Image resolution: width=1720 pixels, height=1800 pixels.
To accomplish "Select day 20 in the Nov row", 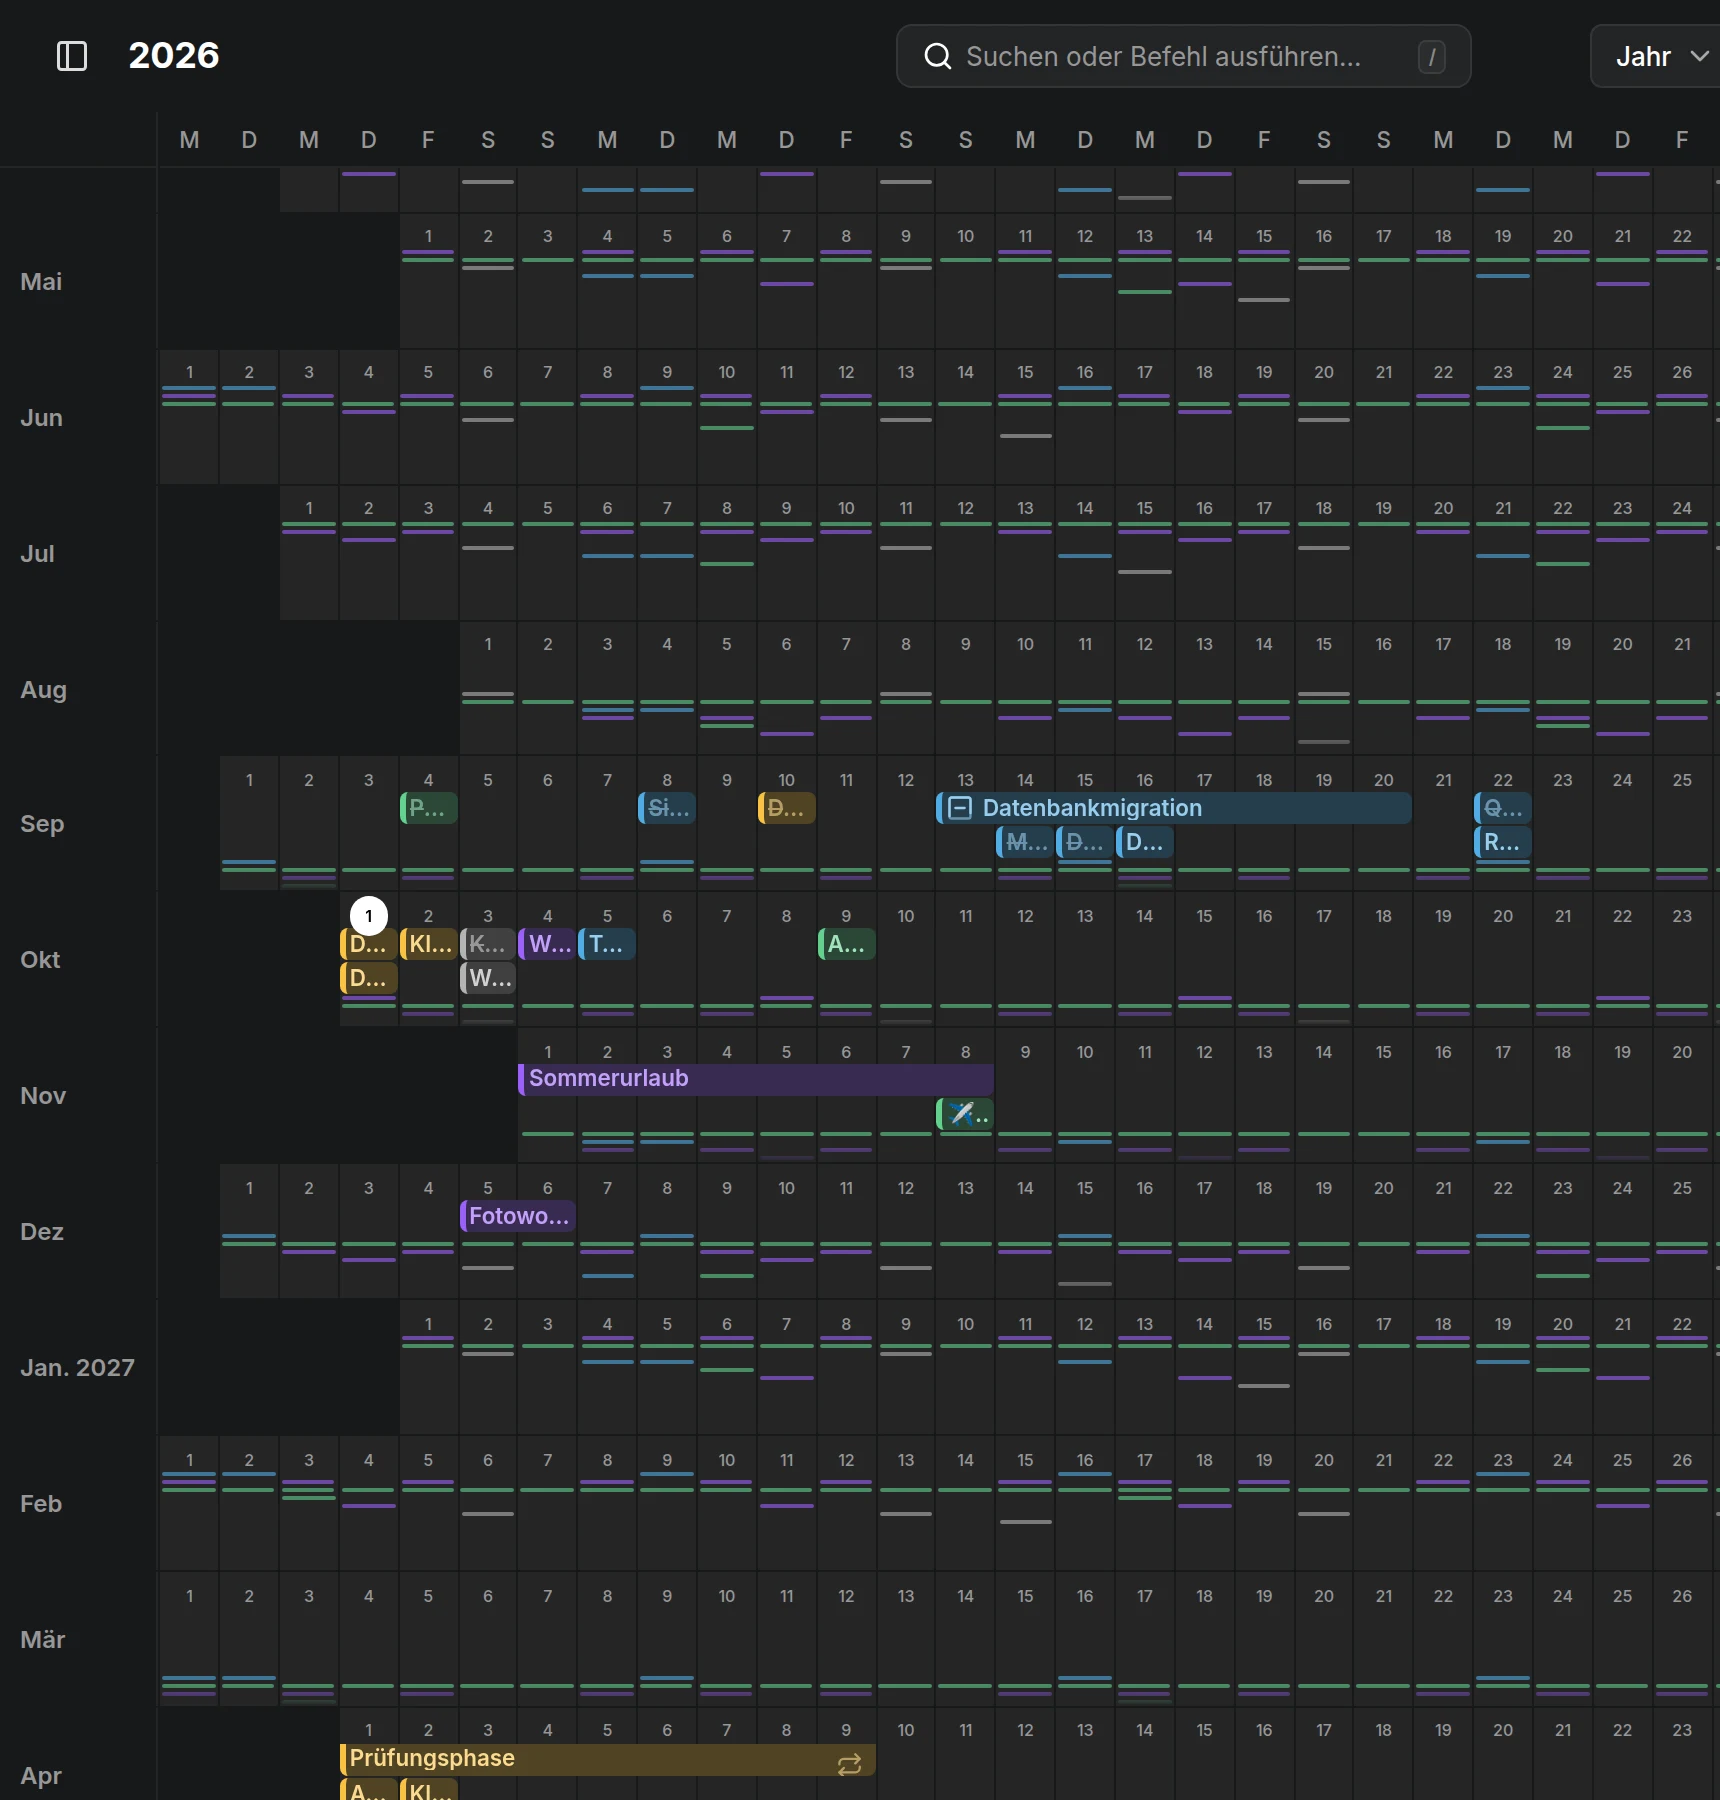I will coord(1682,1096).
